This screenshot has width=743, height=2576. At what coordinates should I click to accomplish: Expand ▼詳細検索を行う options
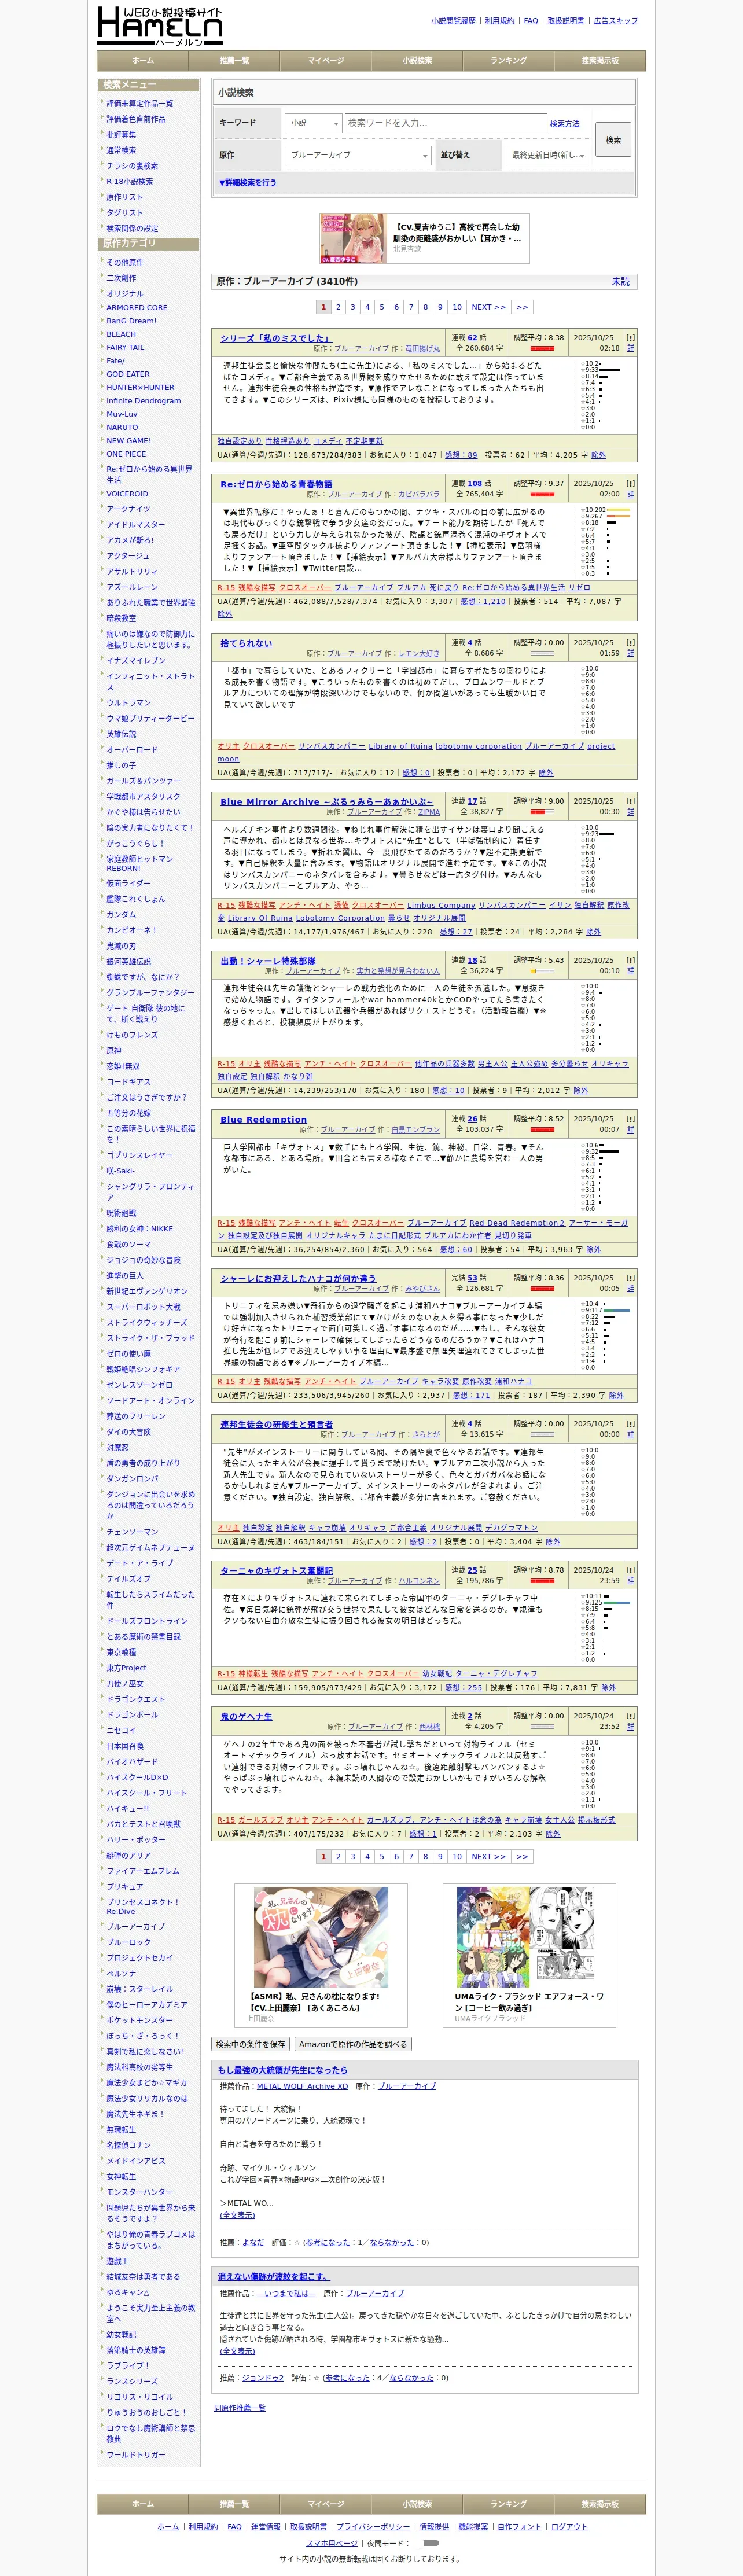point(247,183)
